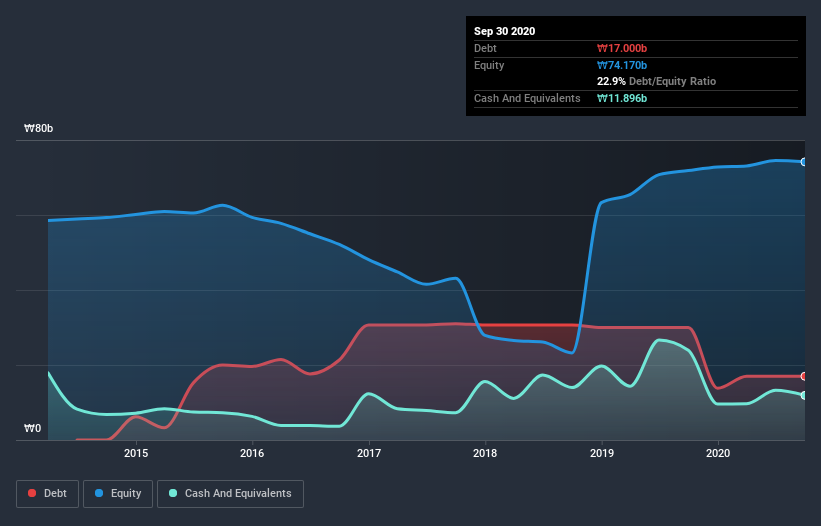This screenshot has width=821, height=526.
Task: Select the Equity endpoint marker on the blue line
Action: coord(804,162)
